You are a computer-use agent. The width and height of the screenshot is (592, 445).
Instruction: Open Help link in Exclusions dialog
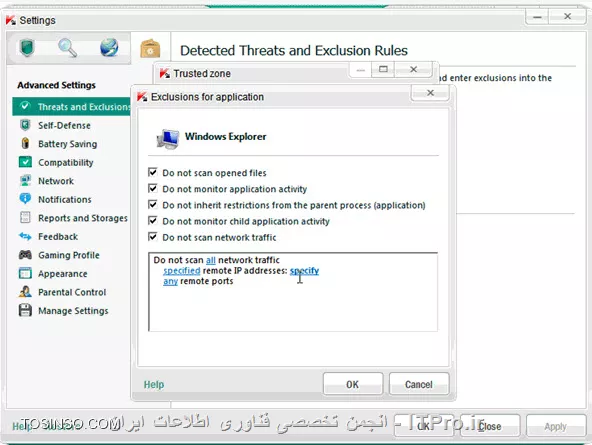tap(154, 385)
